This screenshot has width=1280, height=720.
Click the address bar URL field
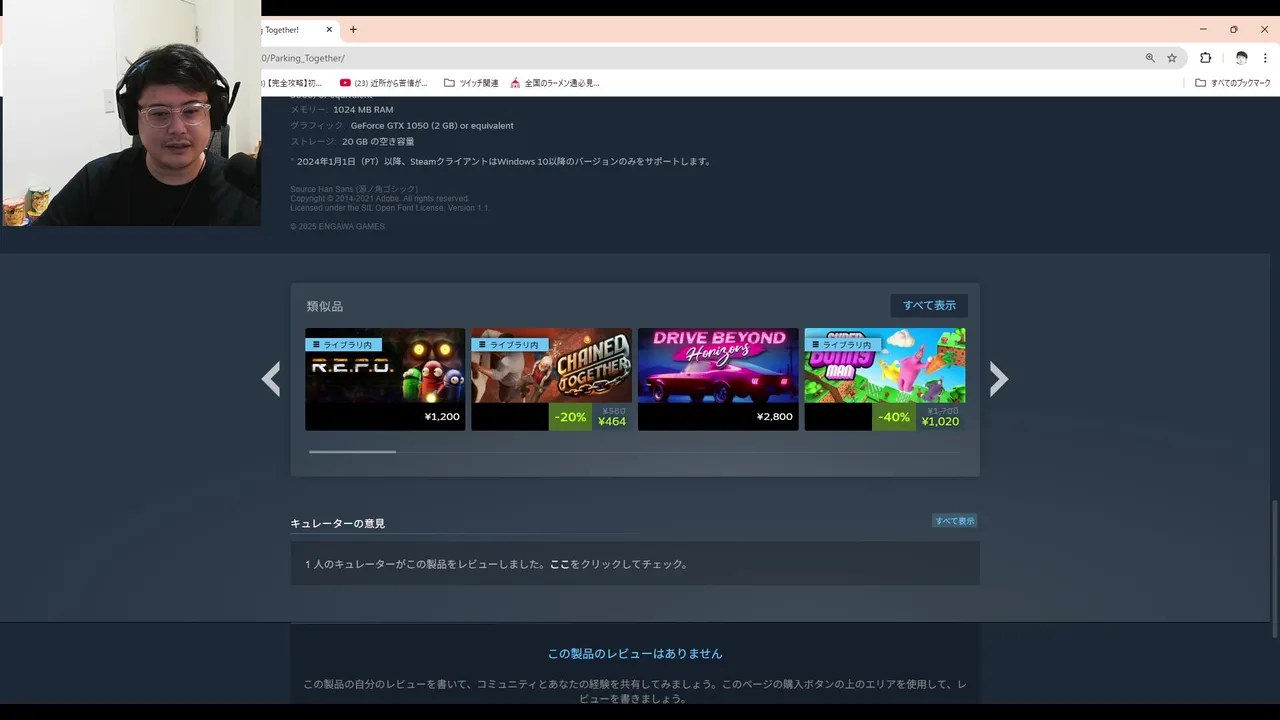(700, 58)
